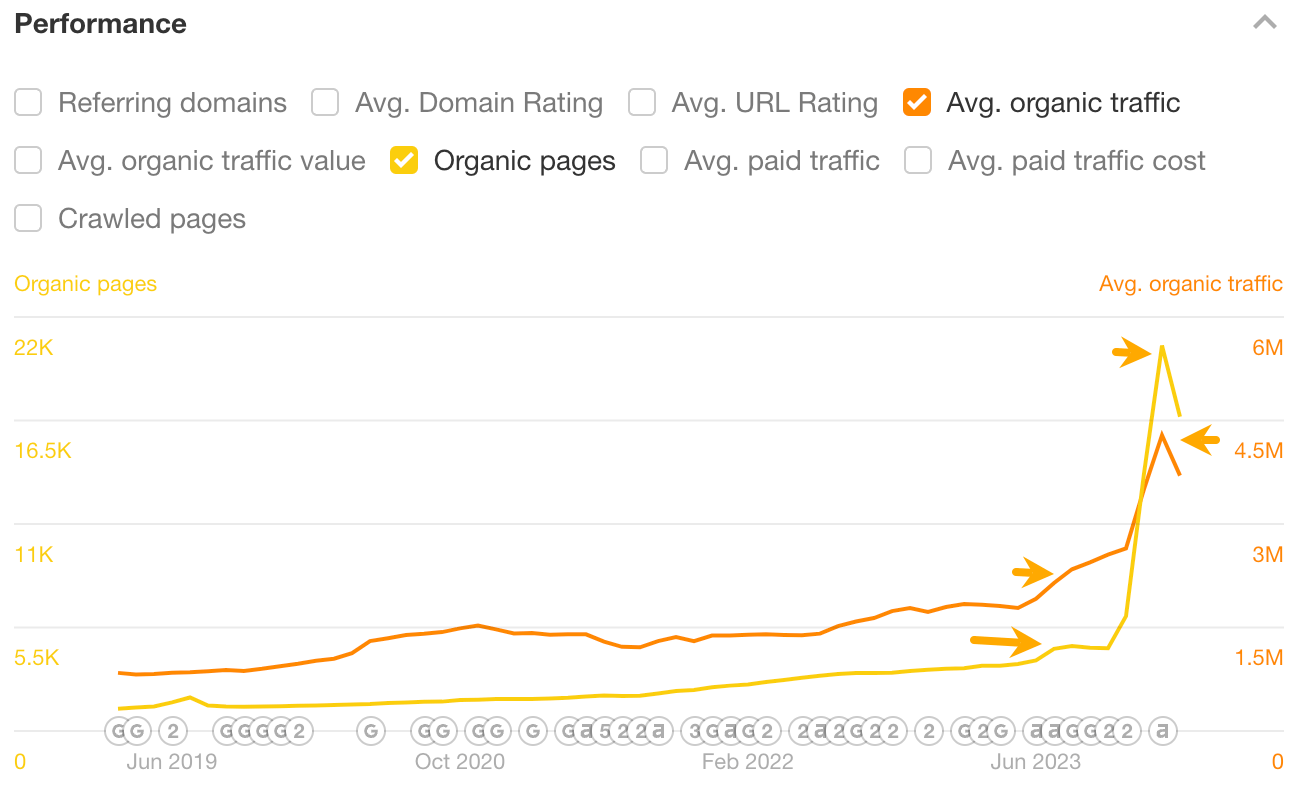Click the Organic pages axis legend label

[85, 283]
